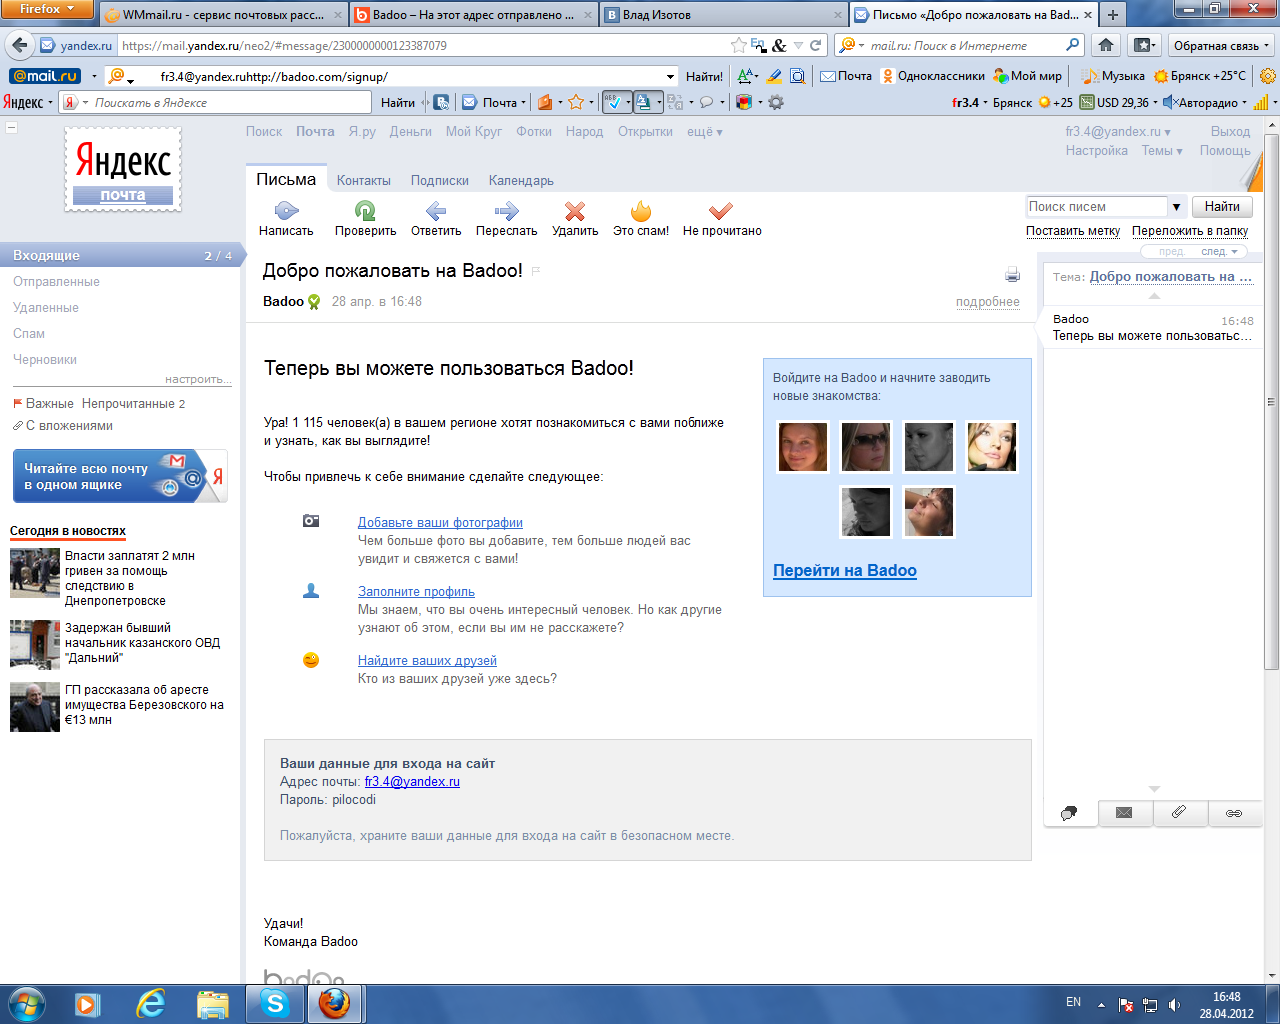
Task: Click the Поставить метку link
Action: (x=1073, y=231)
